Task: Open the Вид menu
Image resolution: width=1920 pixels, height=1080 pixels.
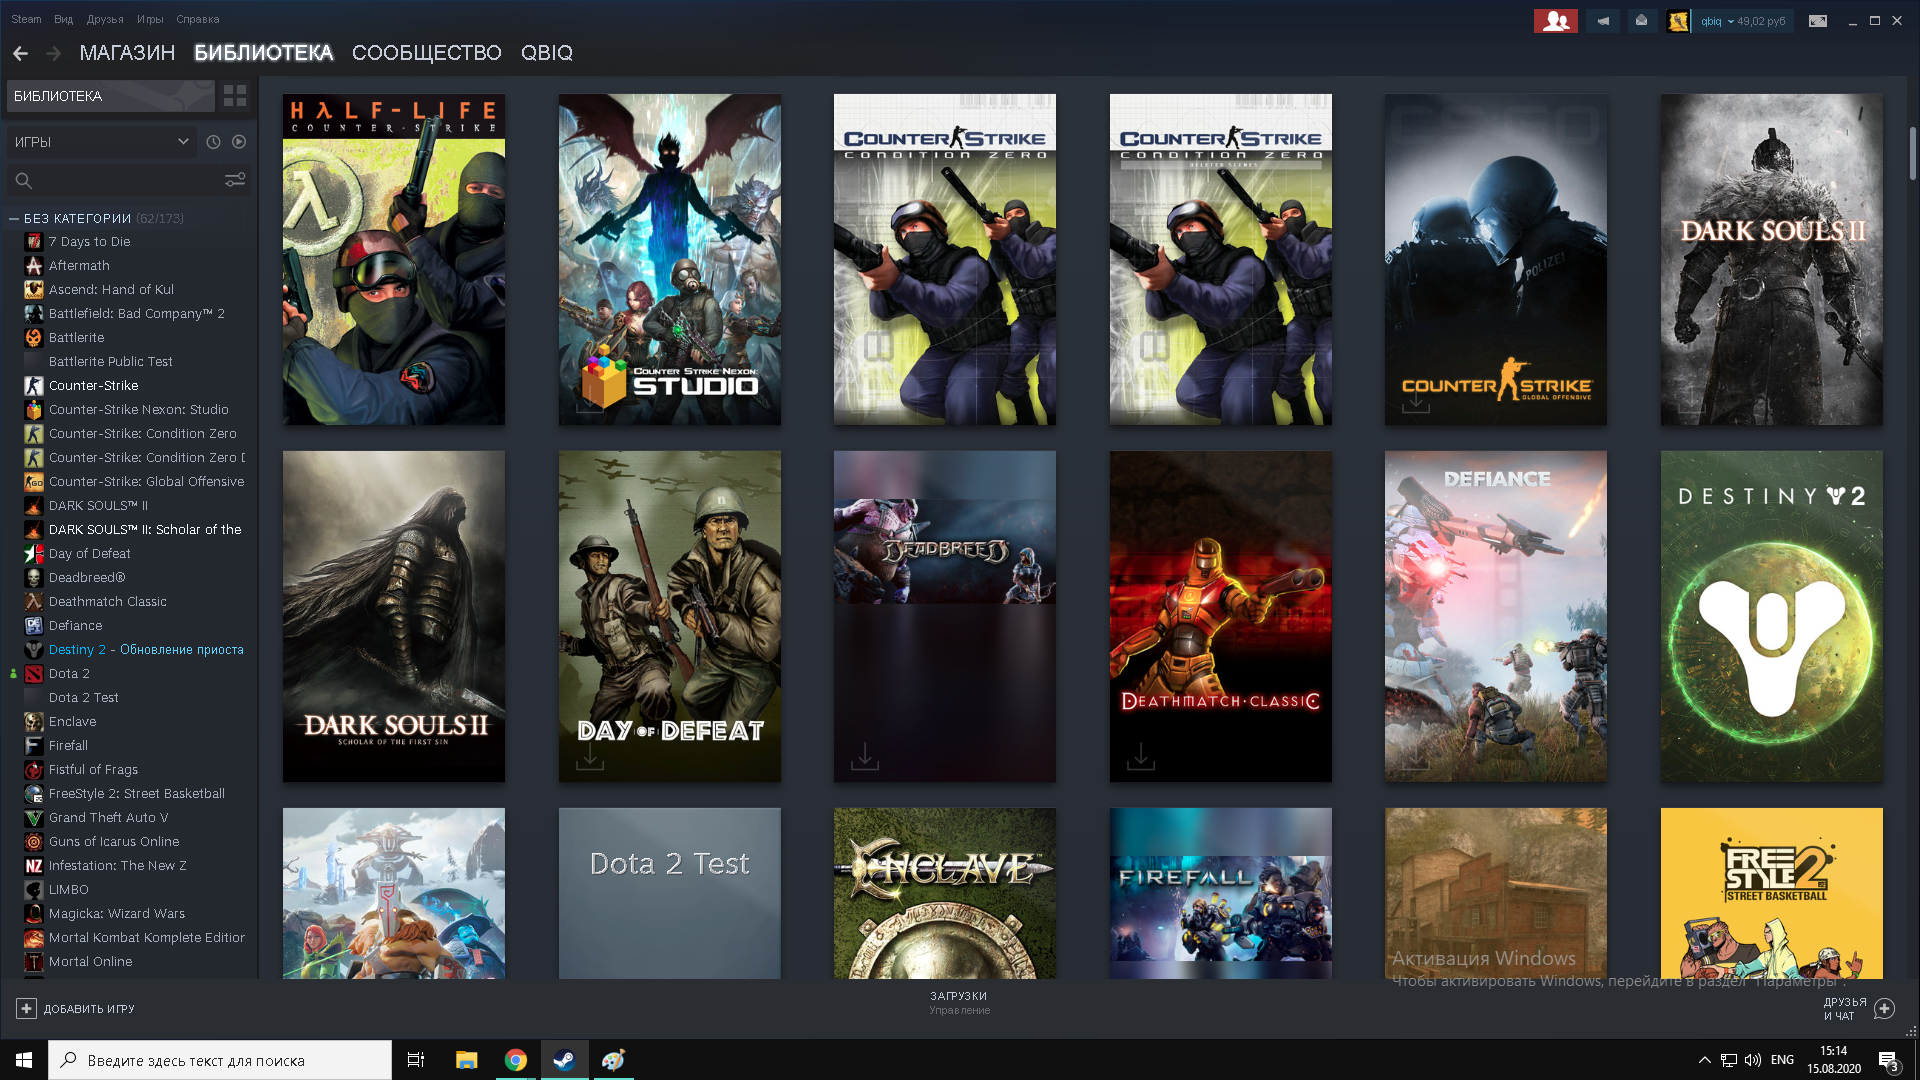Action: click(63, 19)
